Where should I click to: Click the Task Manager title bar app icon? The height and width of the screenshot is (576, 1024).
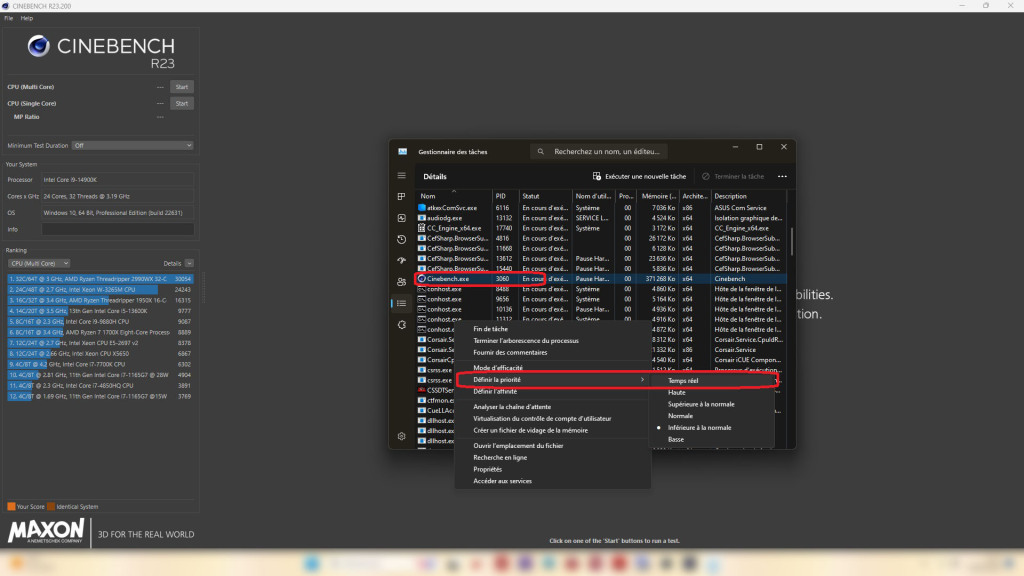click(402, 152)
